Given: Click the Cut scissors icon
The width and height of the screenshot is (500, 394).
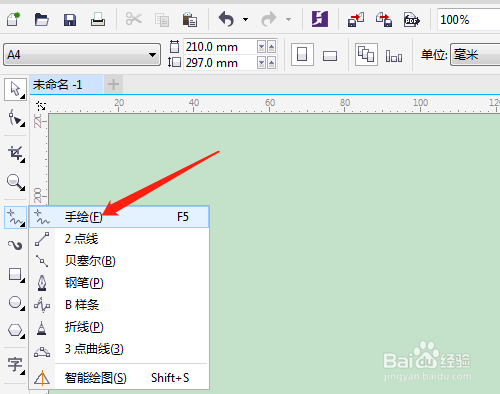Looking at the screenshot, I should pos(134,19).
